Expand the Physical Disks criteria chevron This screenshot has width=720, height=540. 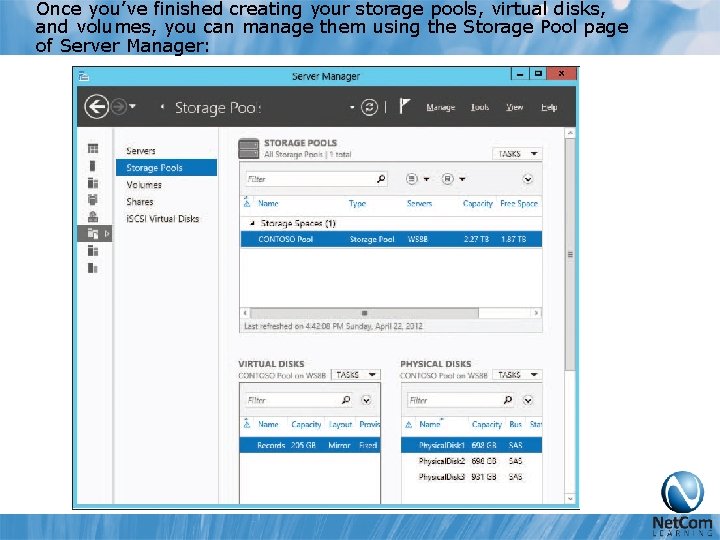coord(528,400)
